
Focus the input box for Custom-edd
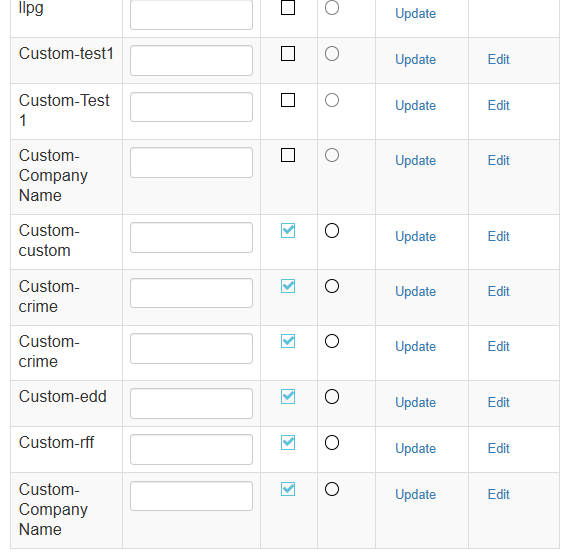pos(191,404)
